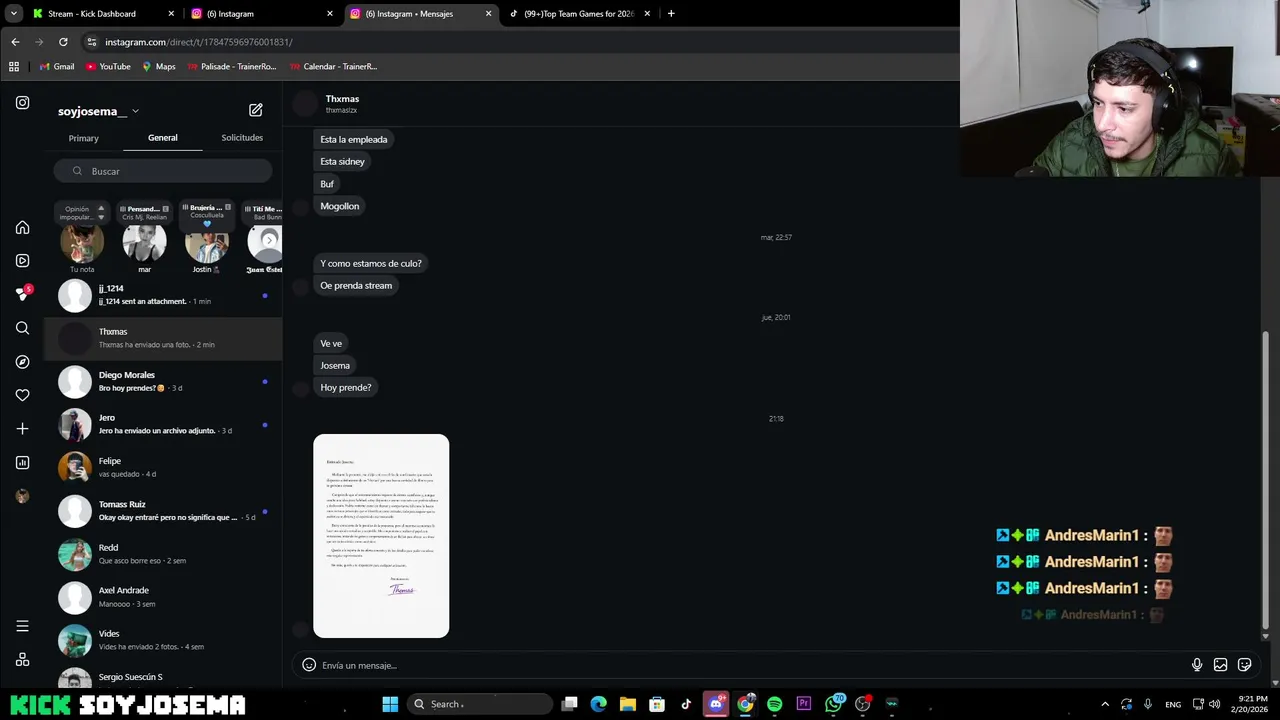
Task: Open Microsoft Edge from taskbar
Action: point(598,704)
